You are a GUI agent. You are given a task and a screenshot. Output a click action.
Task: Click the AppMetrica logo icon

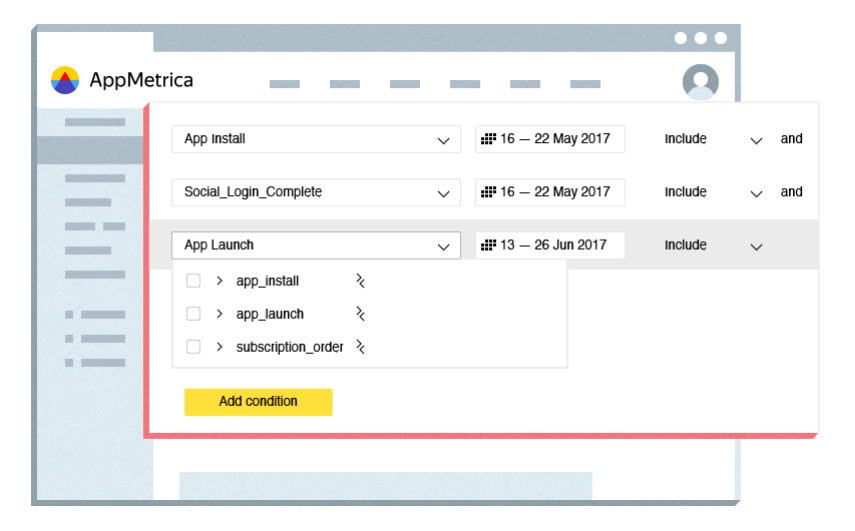[65, 80]
